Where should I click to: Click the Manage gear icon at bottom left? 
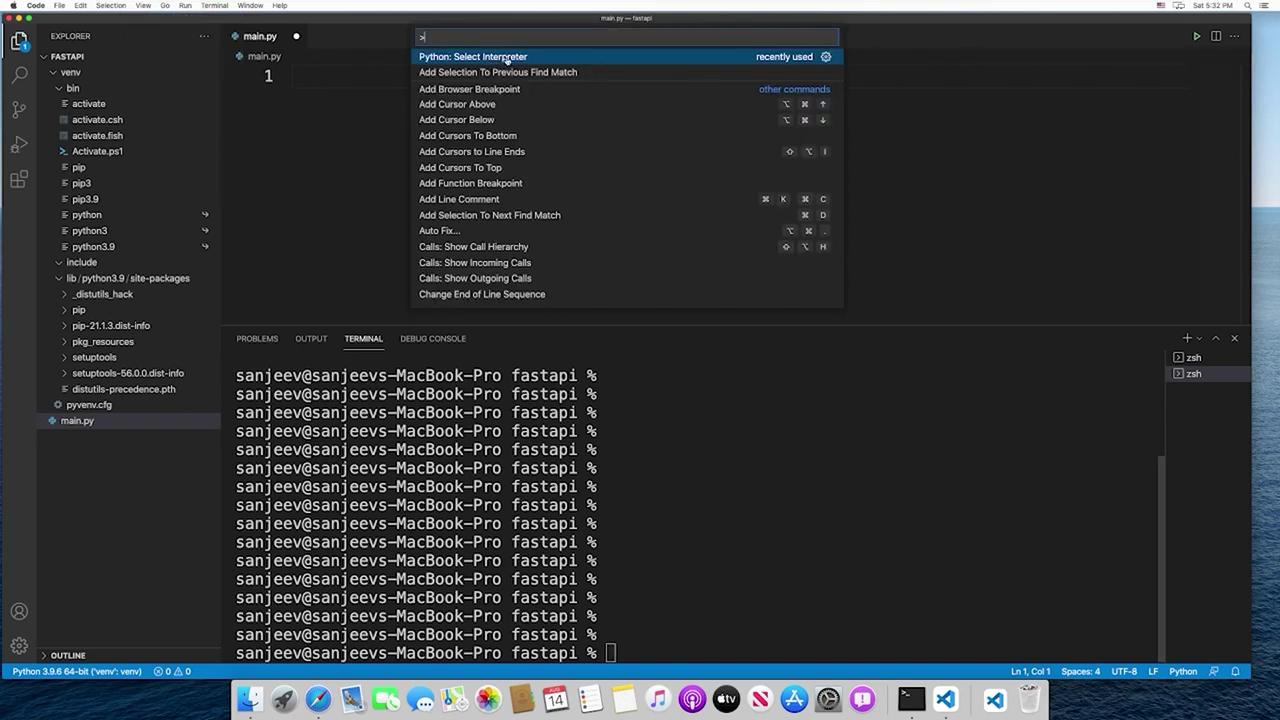coord(19,646)
